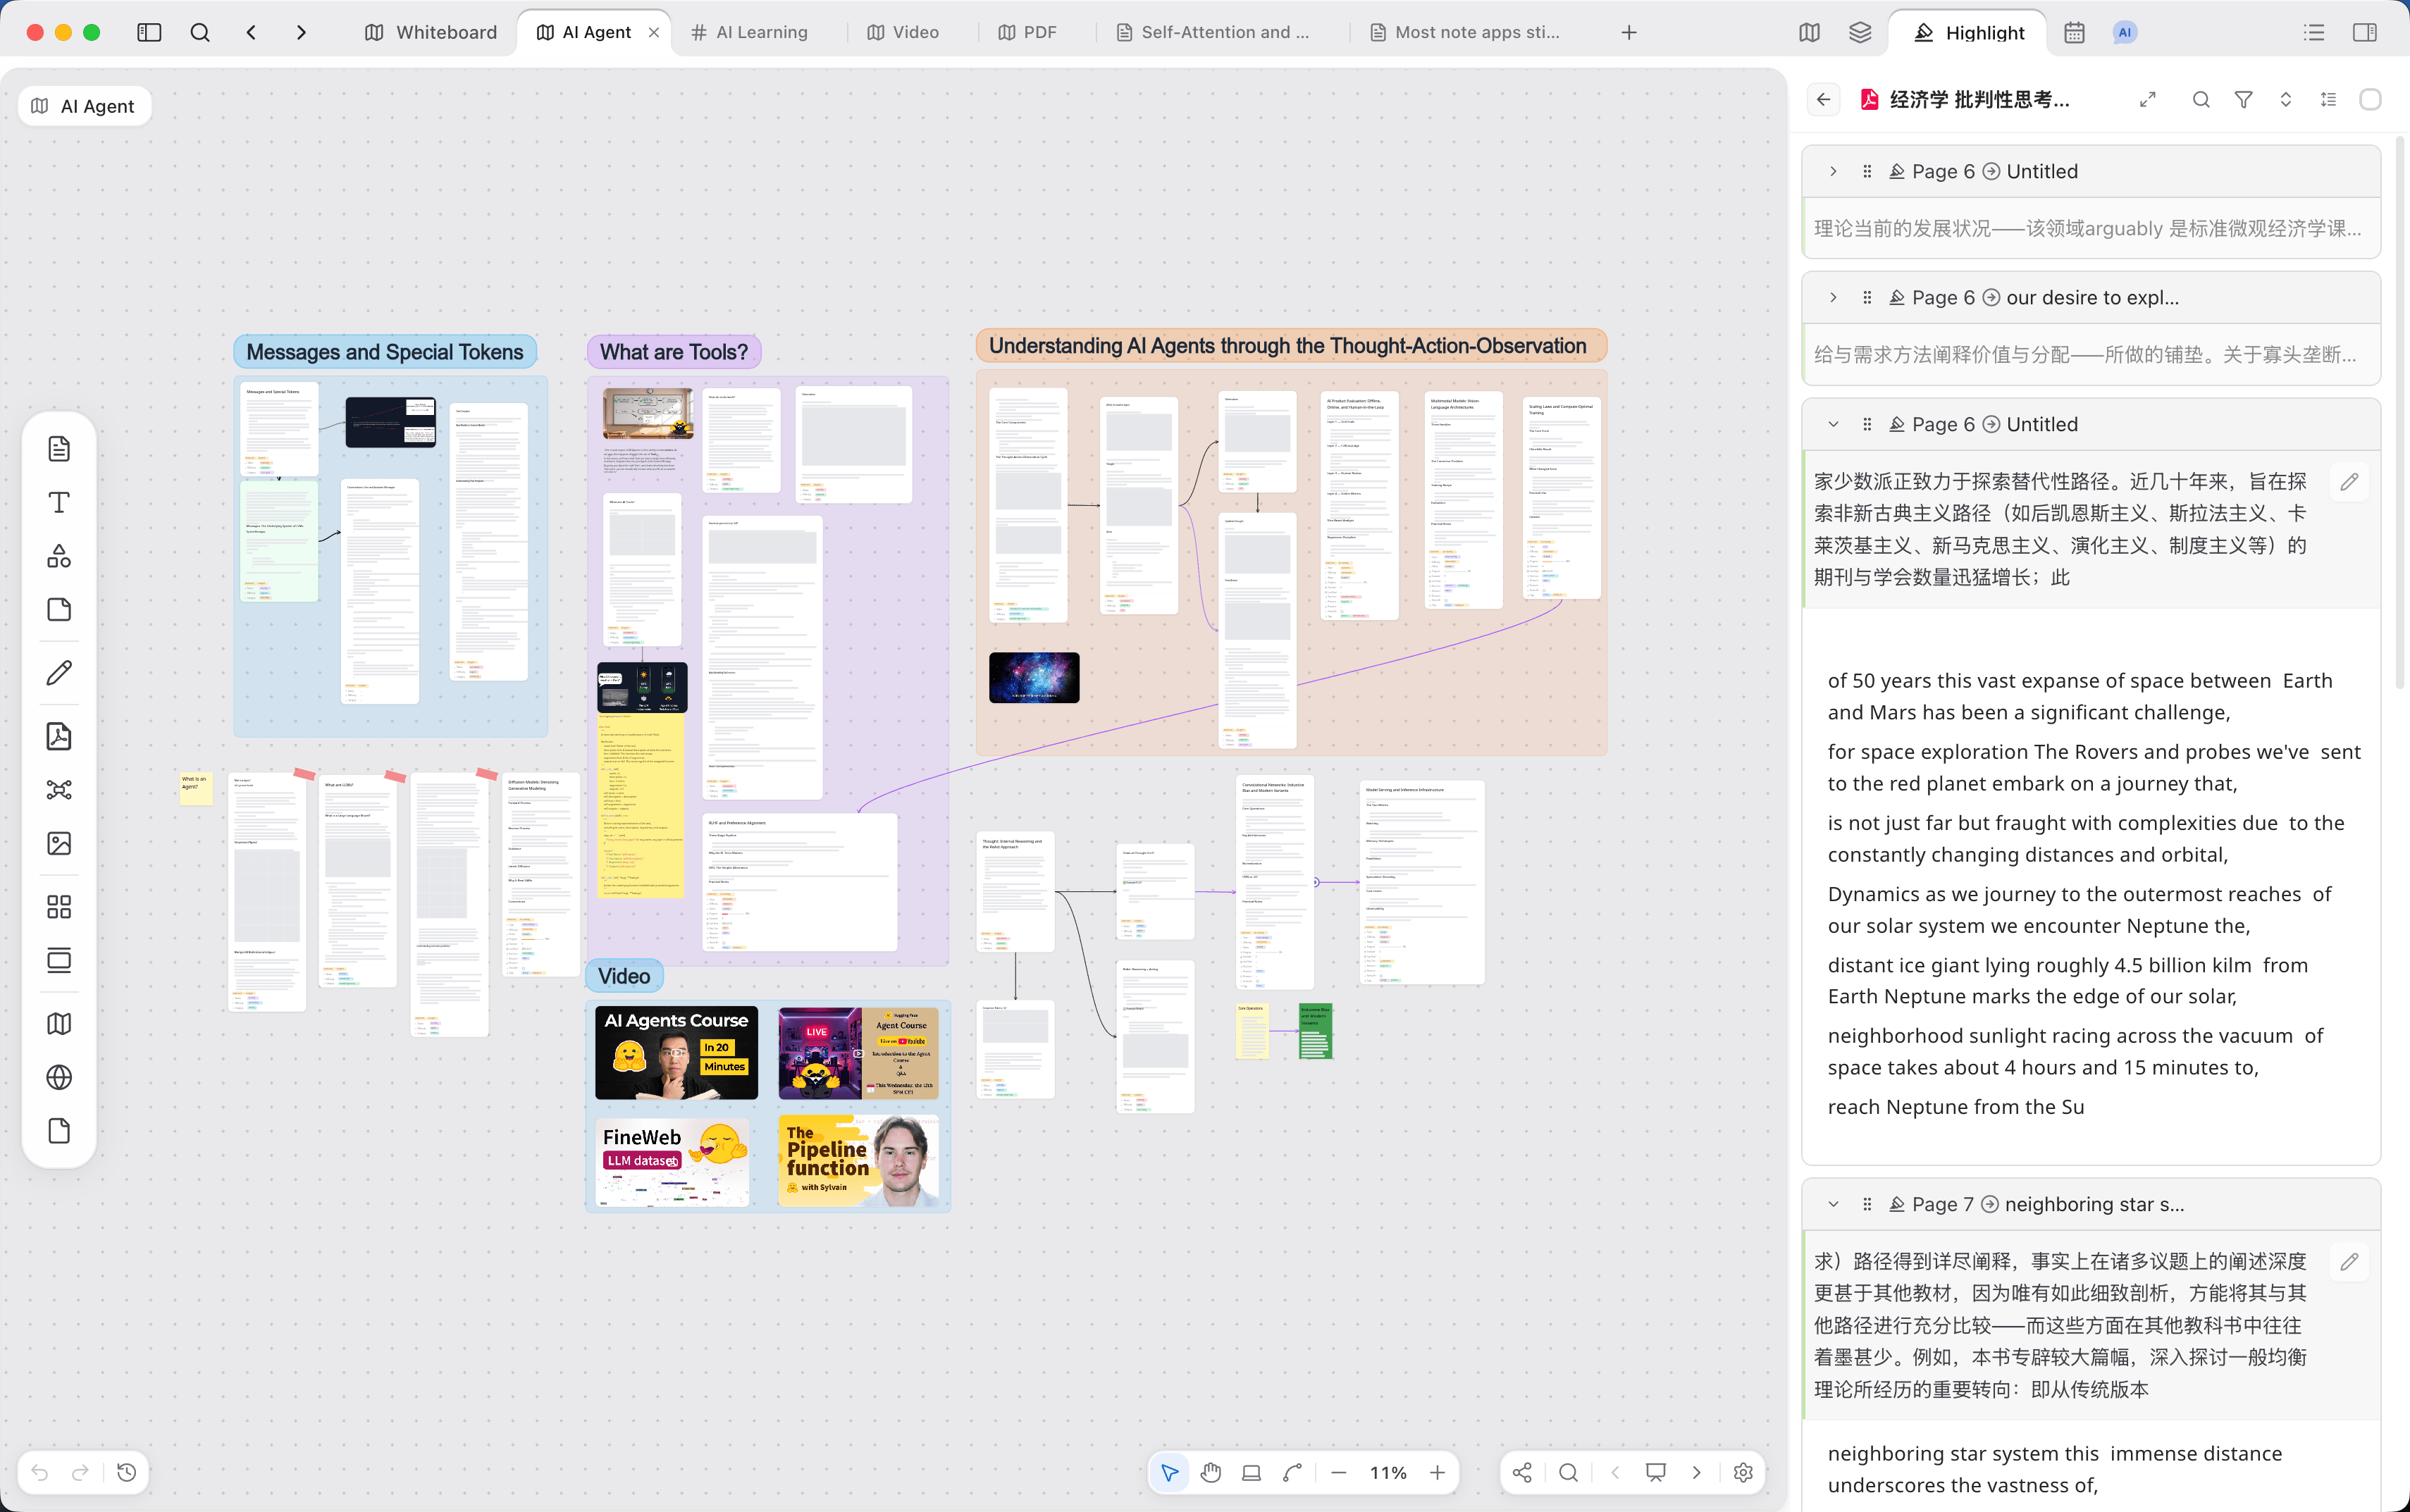This screenshot has width=2410, height=1512.
Task: Select the Mind Map tool
Action: [x=59, y=790]
